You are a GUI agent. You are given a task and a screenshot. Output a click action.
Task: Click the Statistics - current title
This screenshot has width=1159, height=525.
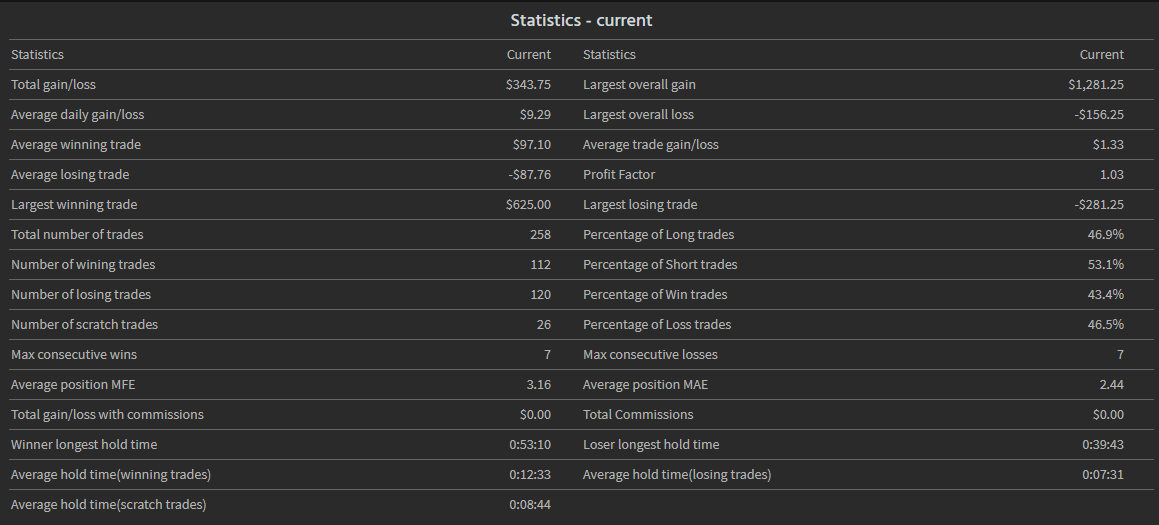pyautogui.click(x=581, y=20)
